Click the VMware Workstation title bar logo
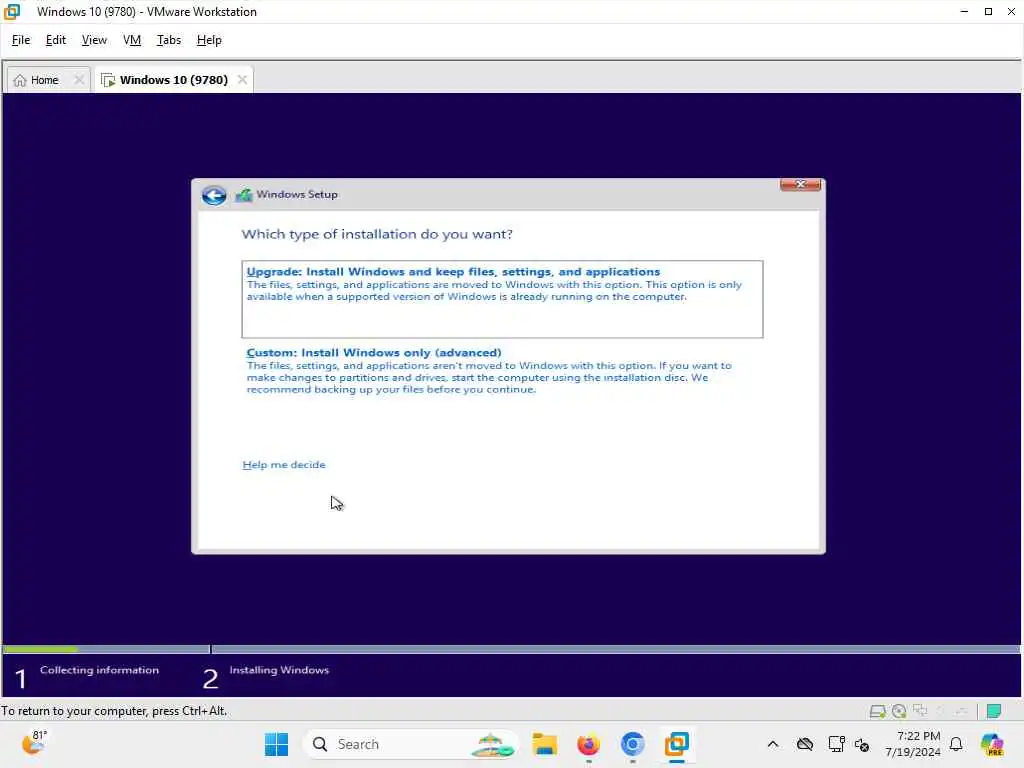This screenshot has height=768, width=1024. [12, 11]
